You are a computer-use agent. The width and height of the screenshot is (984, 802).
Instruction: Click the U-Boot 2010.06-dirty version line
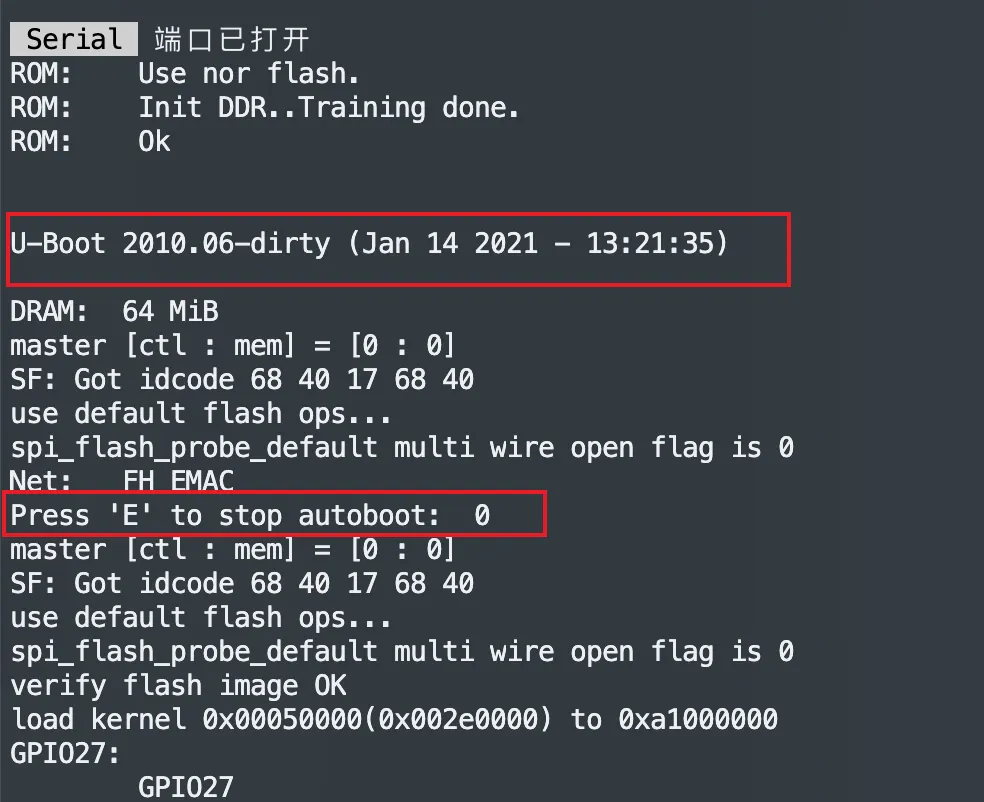point(369,243)
